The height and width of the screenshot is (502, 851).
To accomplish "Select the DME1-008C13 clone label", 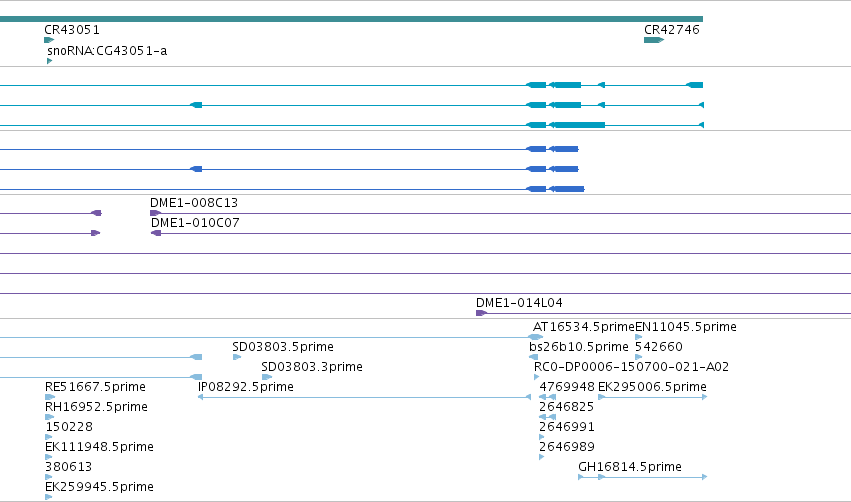I will pos(194,203).
